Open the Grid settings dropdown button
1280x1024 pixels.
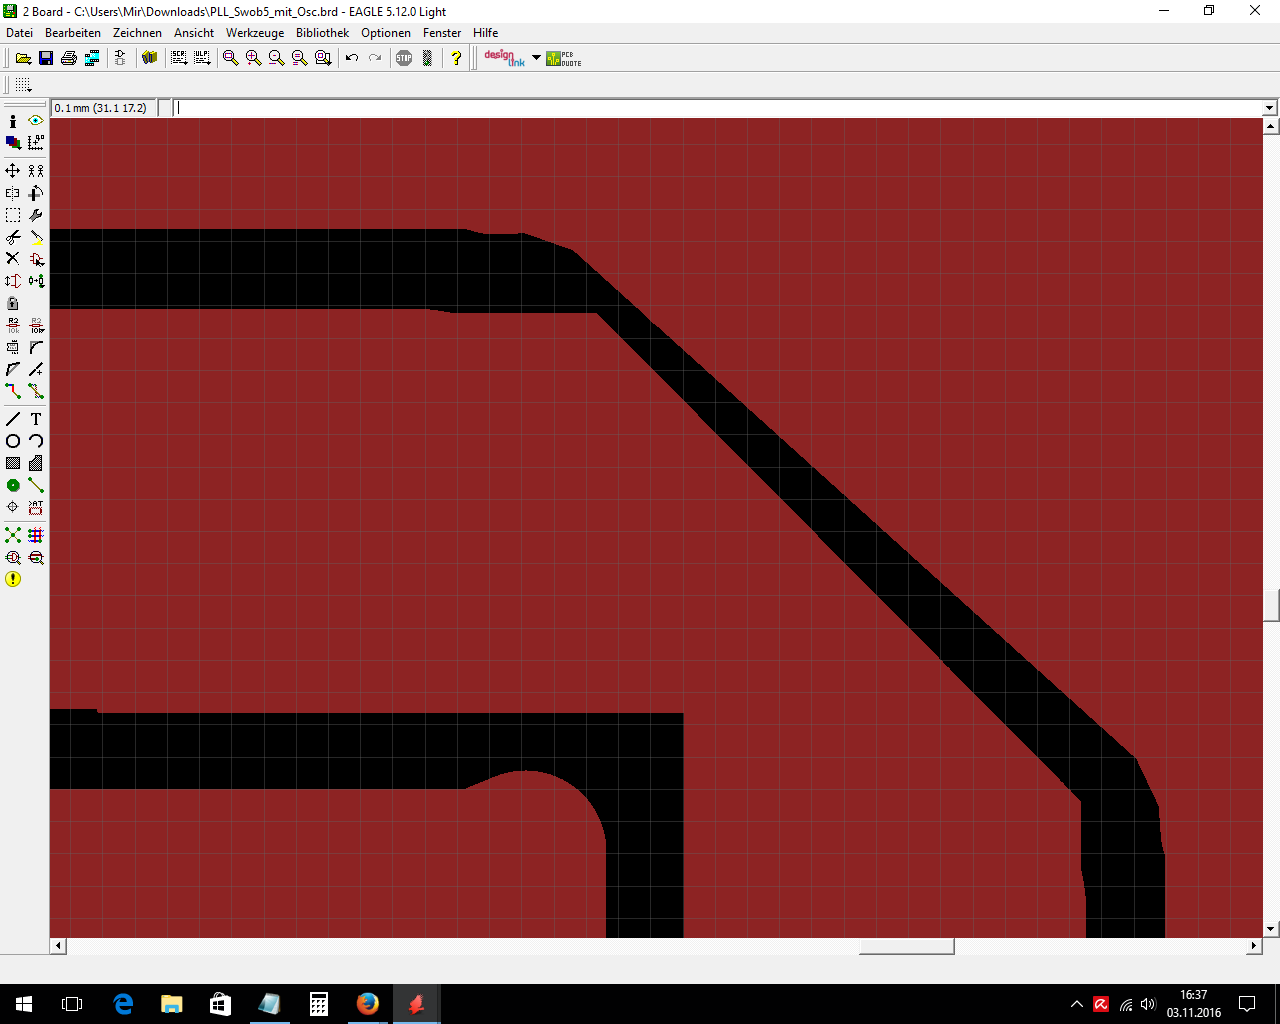click(23, 85)
